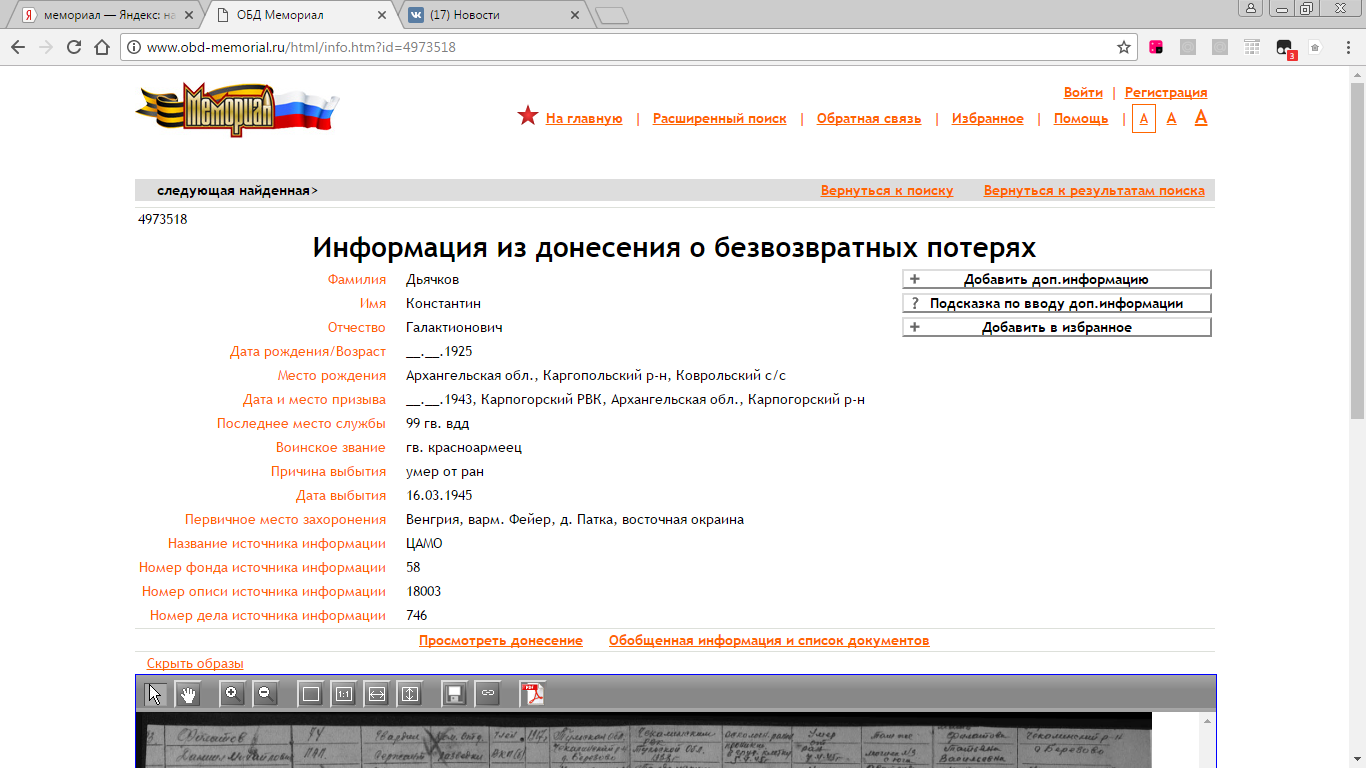Zoom in on the document image
Screen dimensions: 1366x768
click(232, 694)
